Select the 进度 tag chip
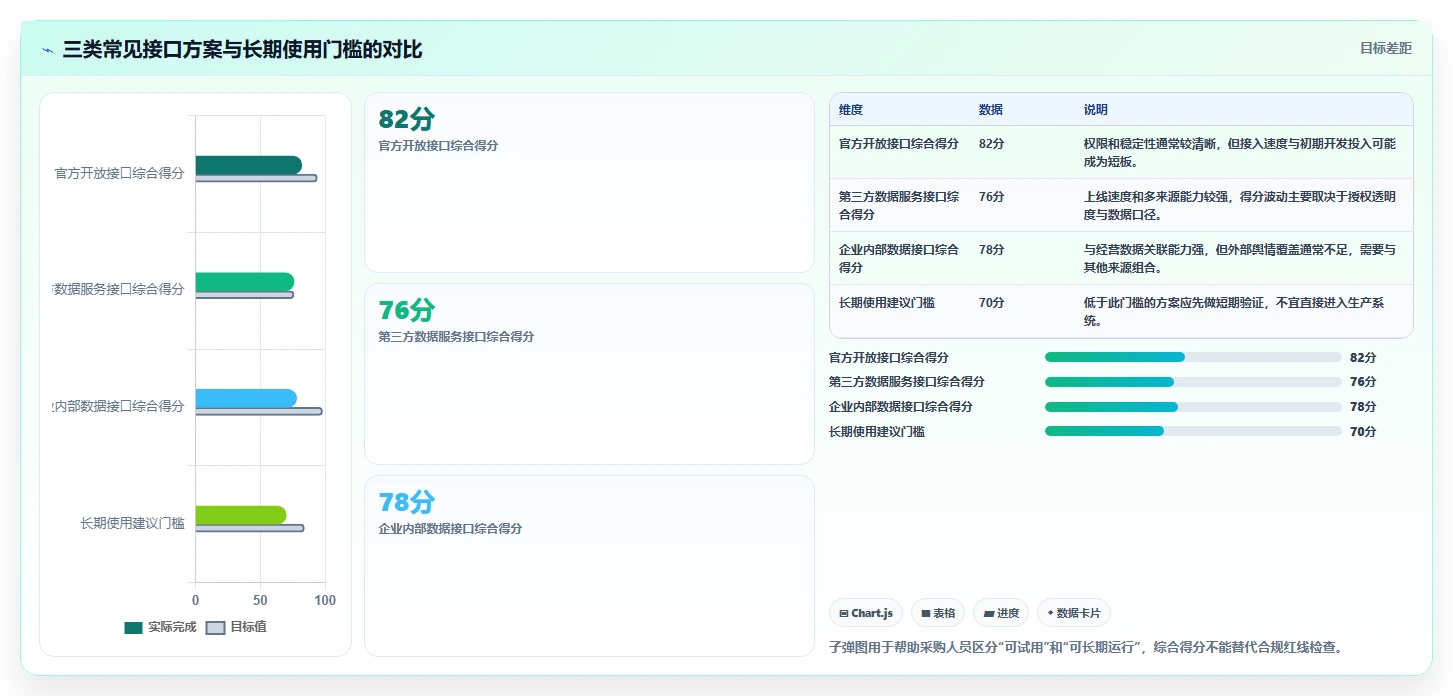The width and height of the screenshot is (1453, 696). pyautogui.click(x=1001, y=613)
